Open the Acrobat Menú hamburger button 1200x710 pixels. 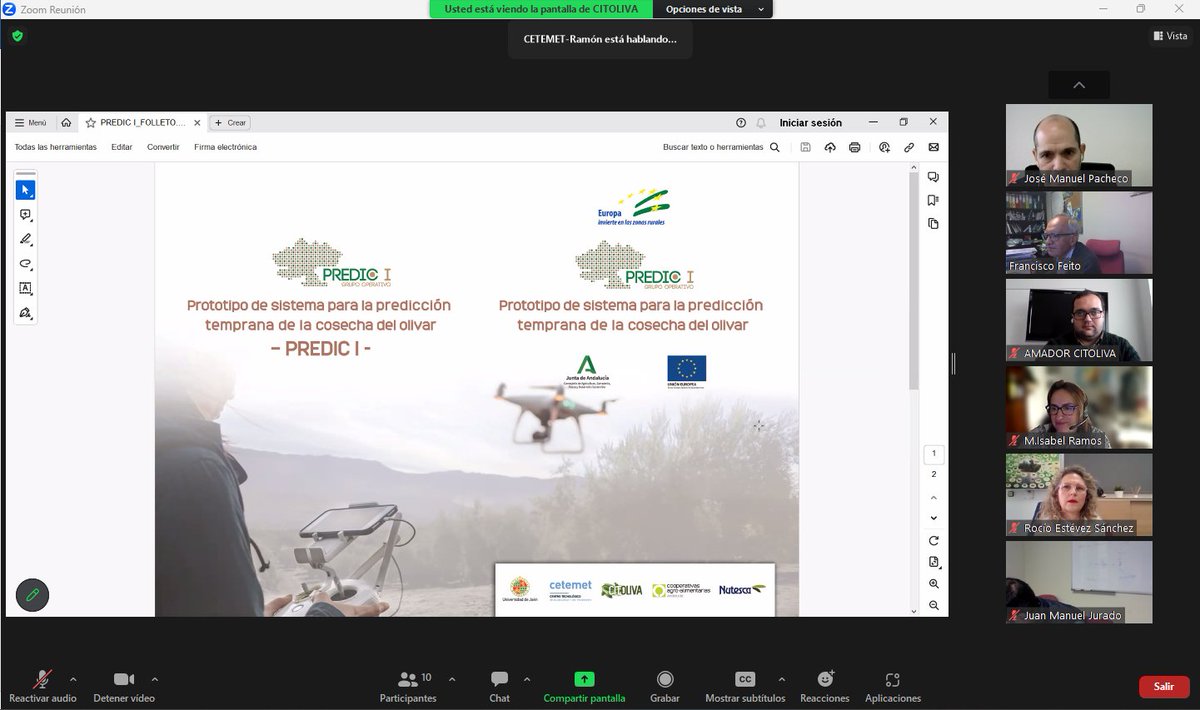pos(30,123)
